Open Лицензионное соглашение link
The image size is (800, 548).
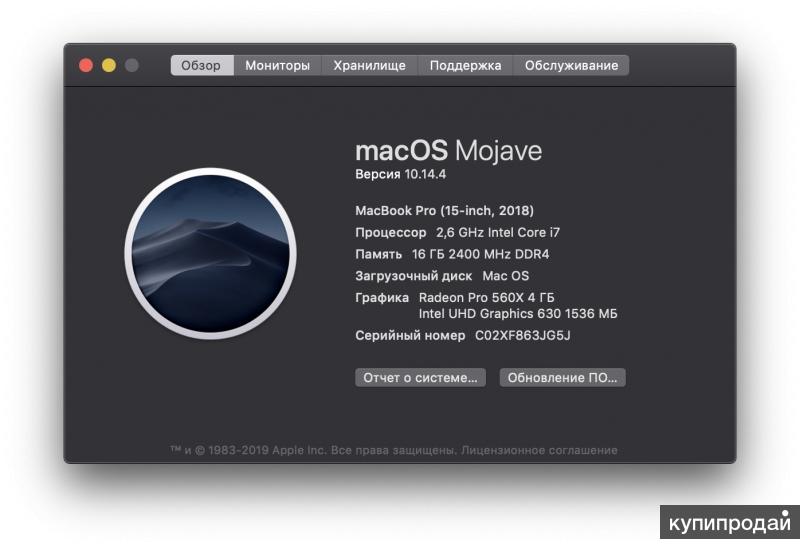pyautogui.click(x=539, y=451)
